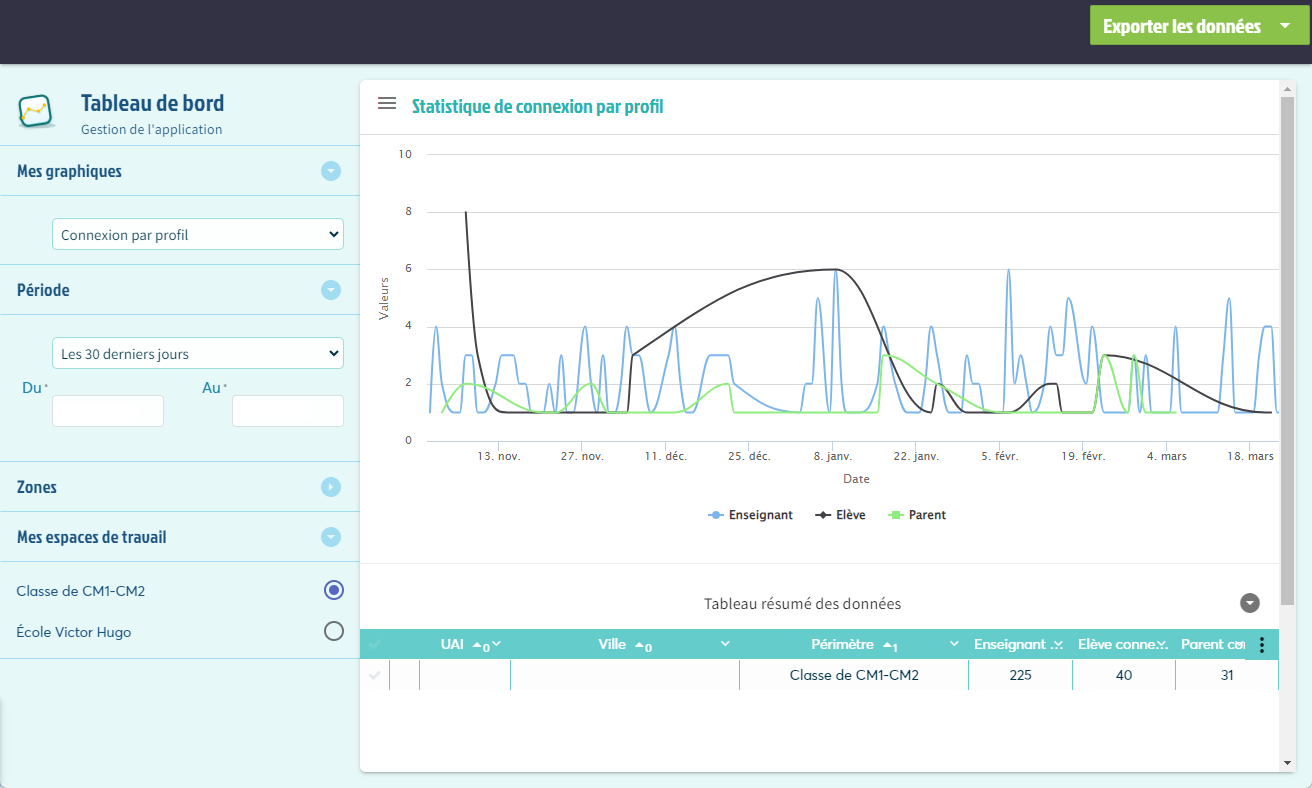Open the Les 30 derniers jours dropdown
The height and width of the screenshot is (788, 1312).
197,353
